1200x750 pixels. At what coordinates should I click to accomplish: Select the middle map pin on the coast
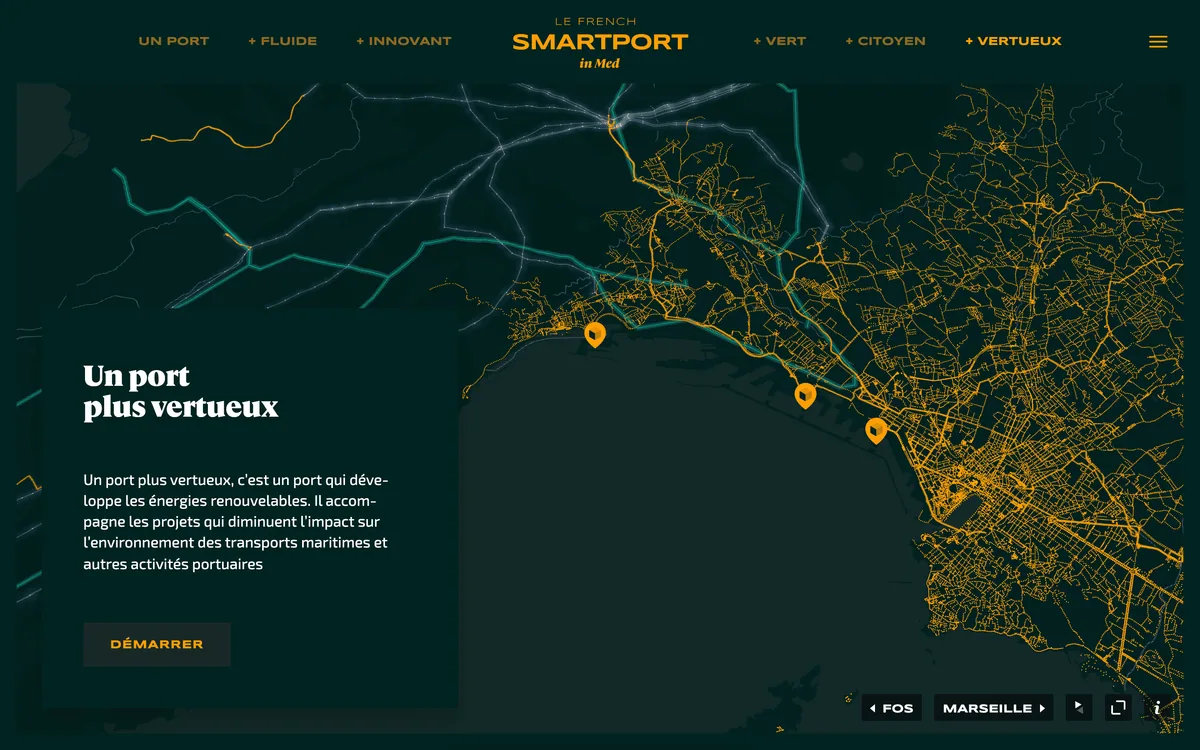point(806,393)
